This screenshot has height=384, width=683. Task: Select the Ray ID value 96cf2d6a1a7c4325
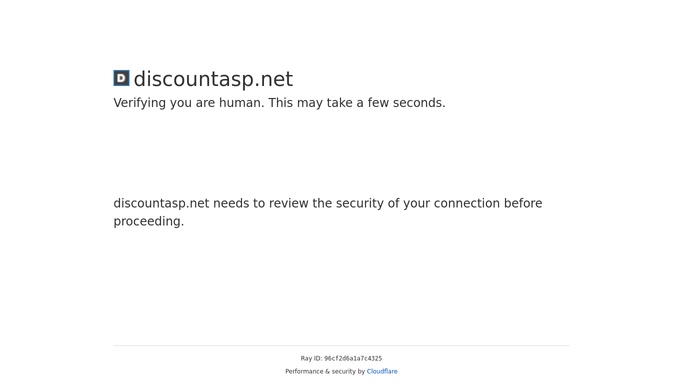pyautogui.click(x=353, y=358)
